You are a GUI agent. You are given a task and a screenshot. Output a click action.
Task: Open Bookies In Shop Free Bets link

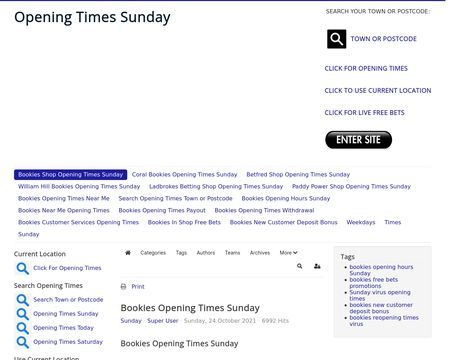click(184, 222)
